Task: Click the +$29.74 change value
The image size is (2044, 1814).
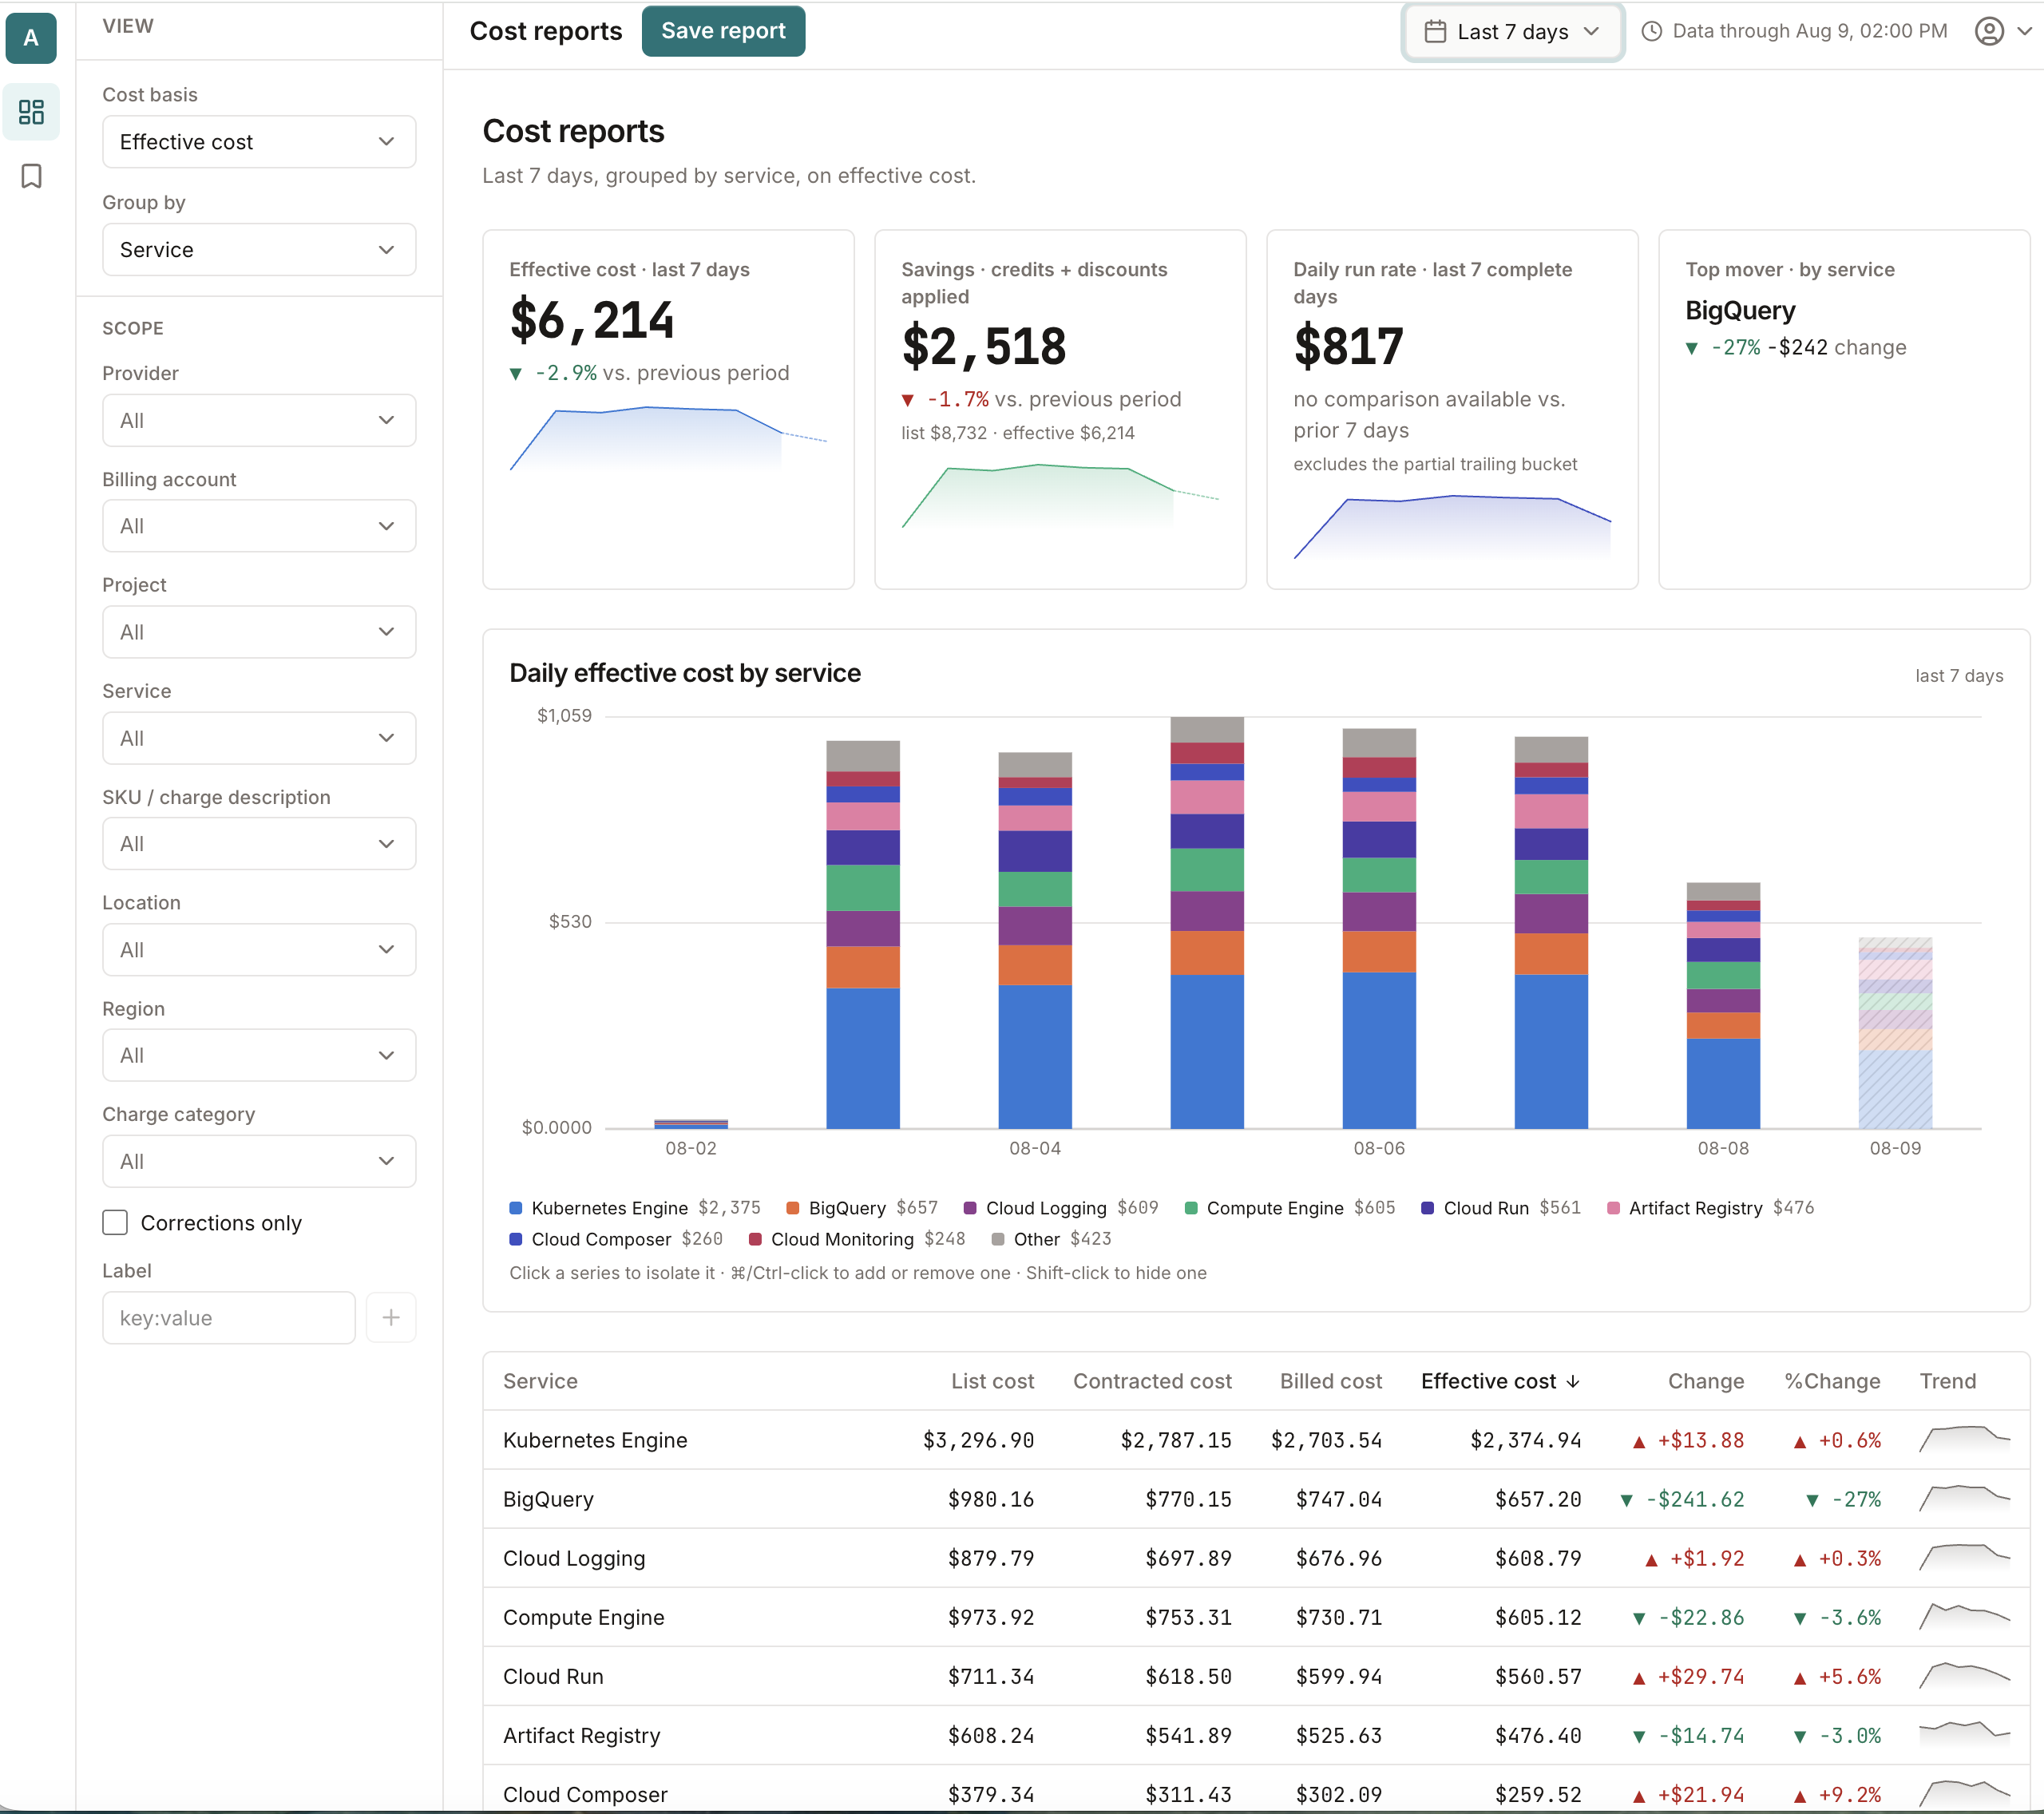Action: [x=1700, y=1676]
